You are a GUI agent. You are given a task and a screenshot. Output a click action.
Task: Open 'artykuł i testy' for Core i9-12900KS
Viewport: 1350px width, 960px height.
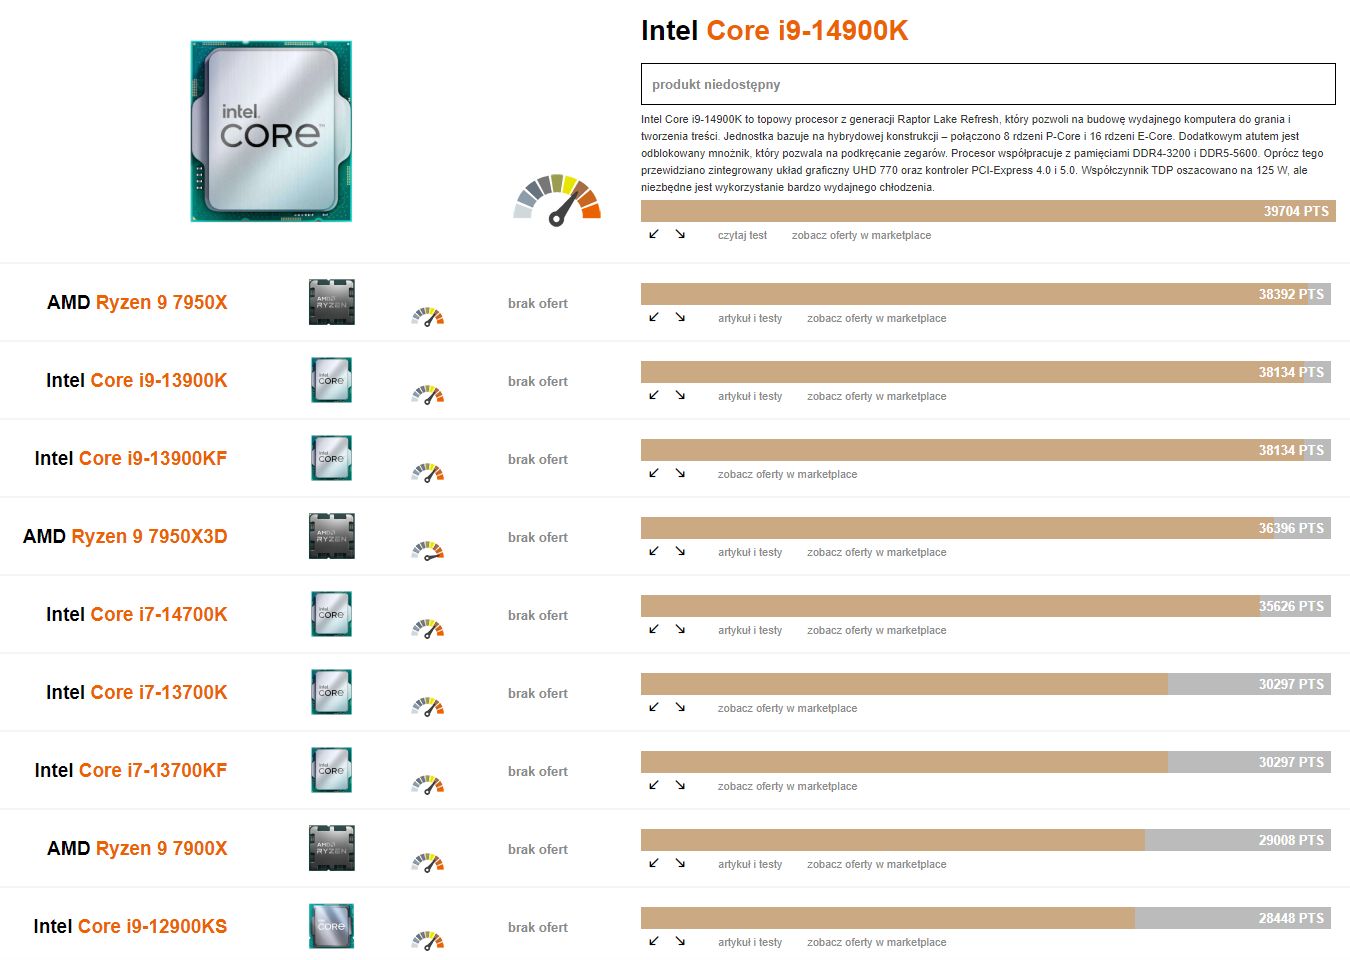pos(750,943)
